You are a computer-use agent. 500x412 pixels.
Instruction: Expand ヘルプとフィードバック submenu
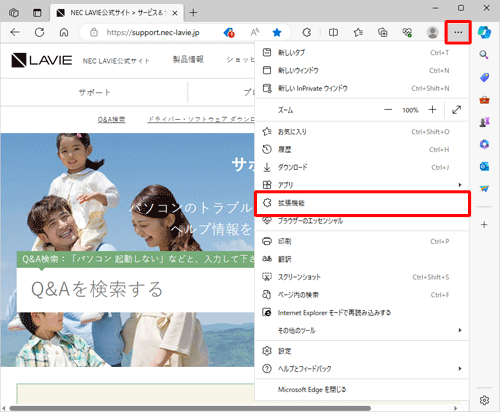coord(362,369)
